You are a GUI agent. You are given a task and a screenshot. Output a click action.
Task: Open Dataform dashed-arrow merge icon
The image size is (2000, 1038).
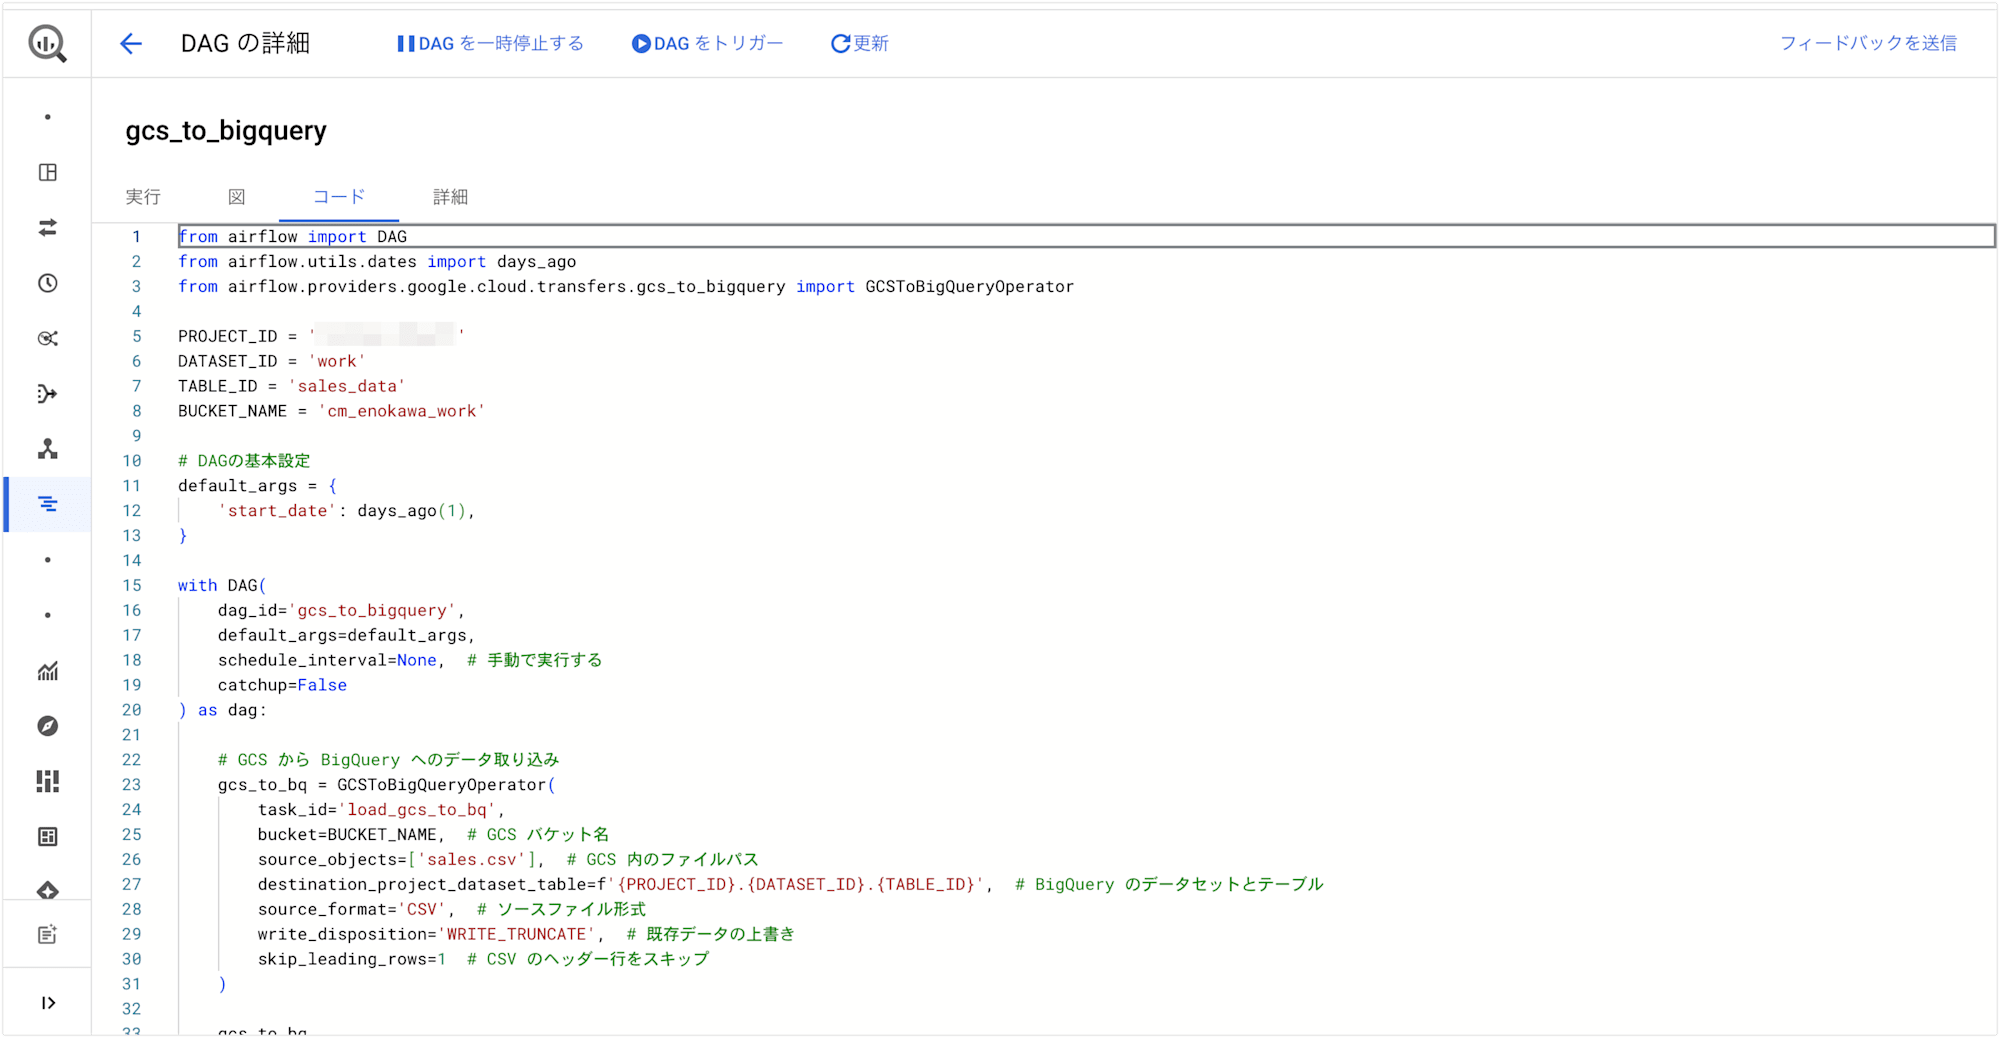tap(47, 394)
